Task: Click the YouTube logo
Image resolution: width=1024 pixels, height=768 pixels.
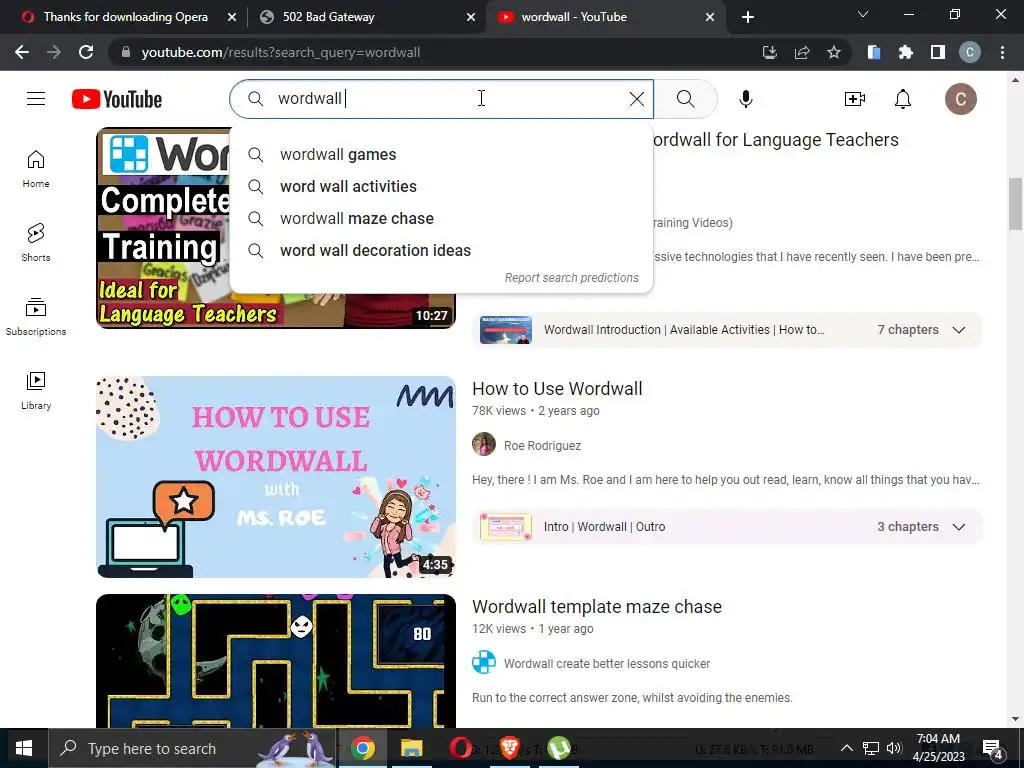Action: pyautogui.click(x=117, y=99)
